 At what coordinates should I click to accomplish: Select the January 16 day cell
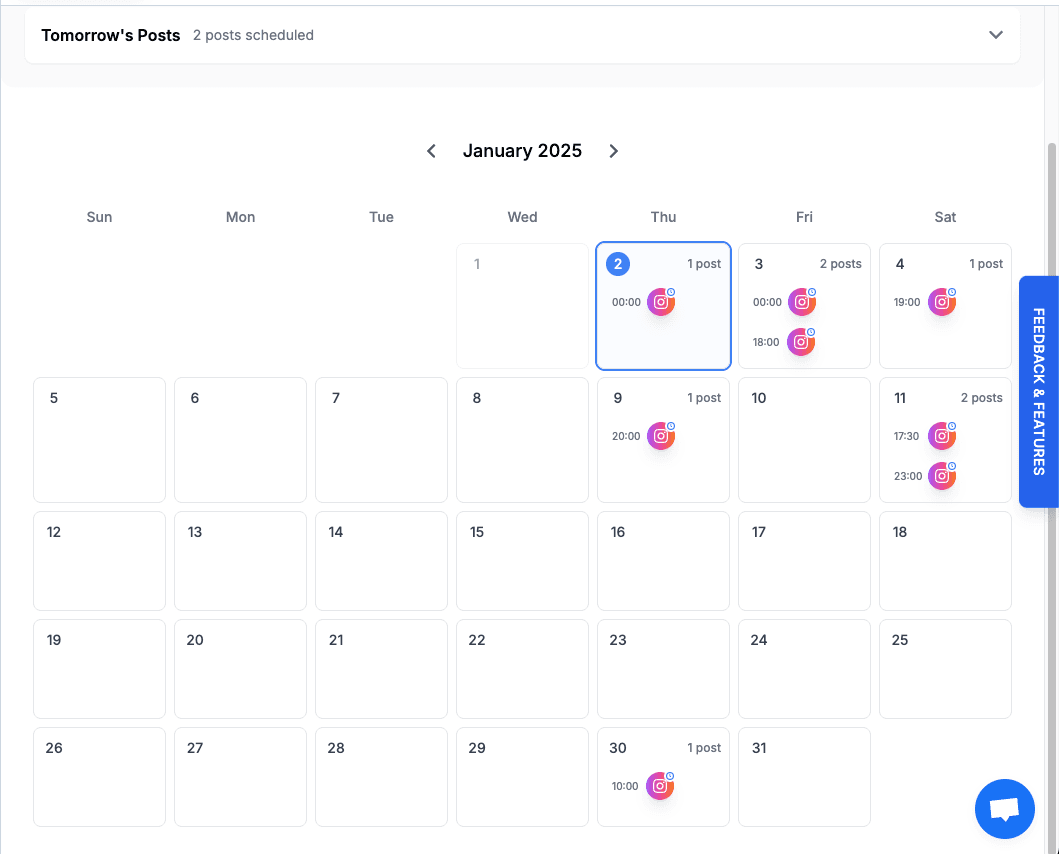(x=663, y=561)
